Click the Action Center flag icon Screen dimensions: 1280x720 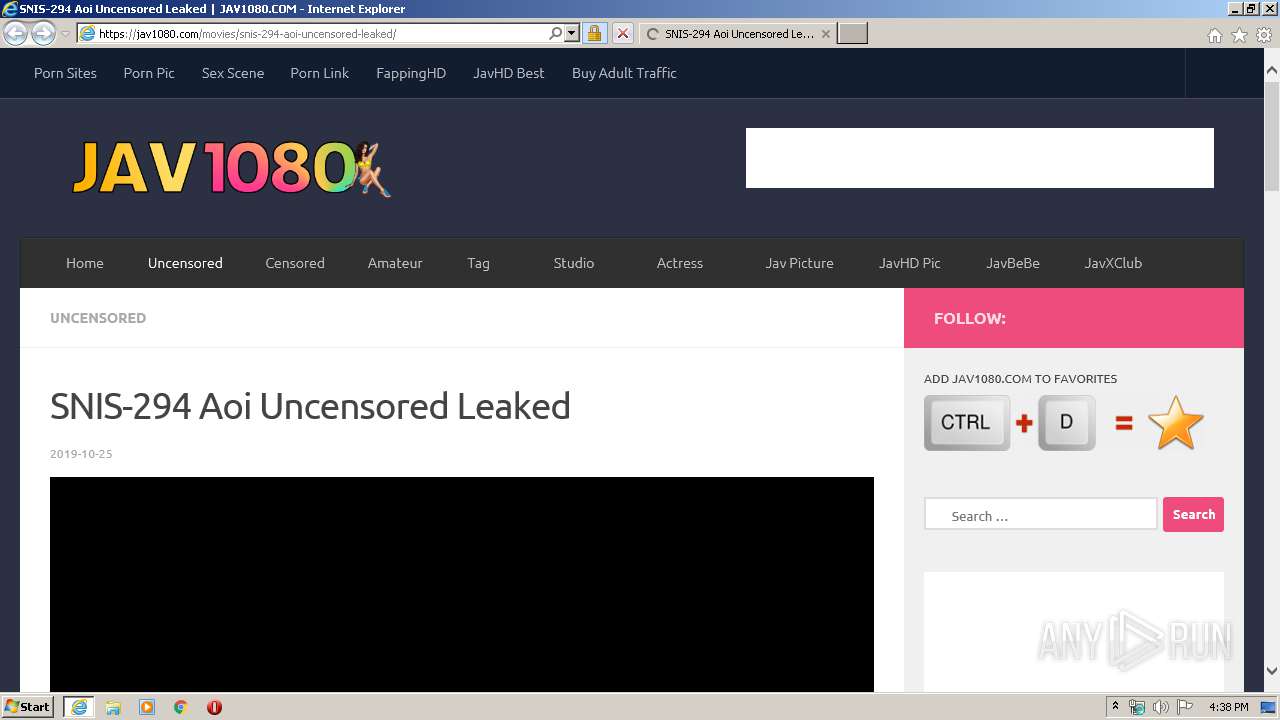(x=1185, y=707)
